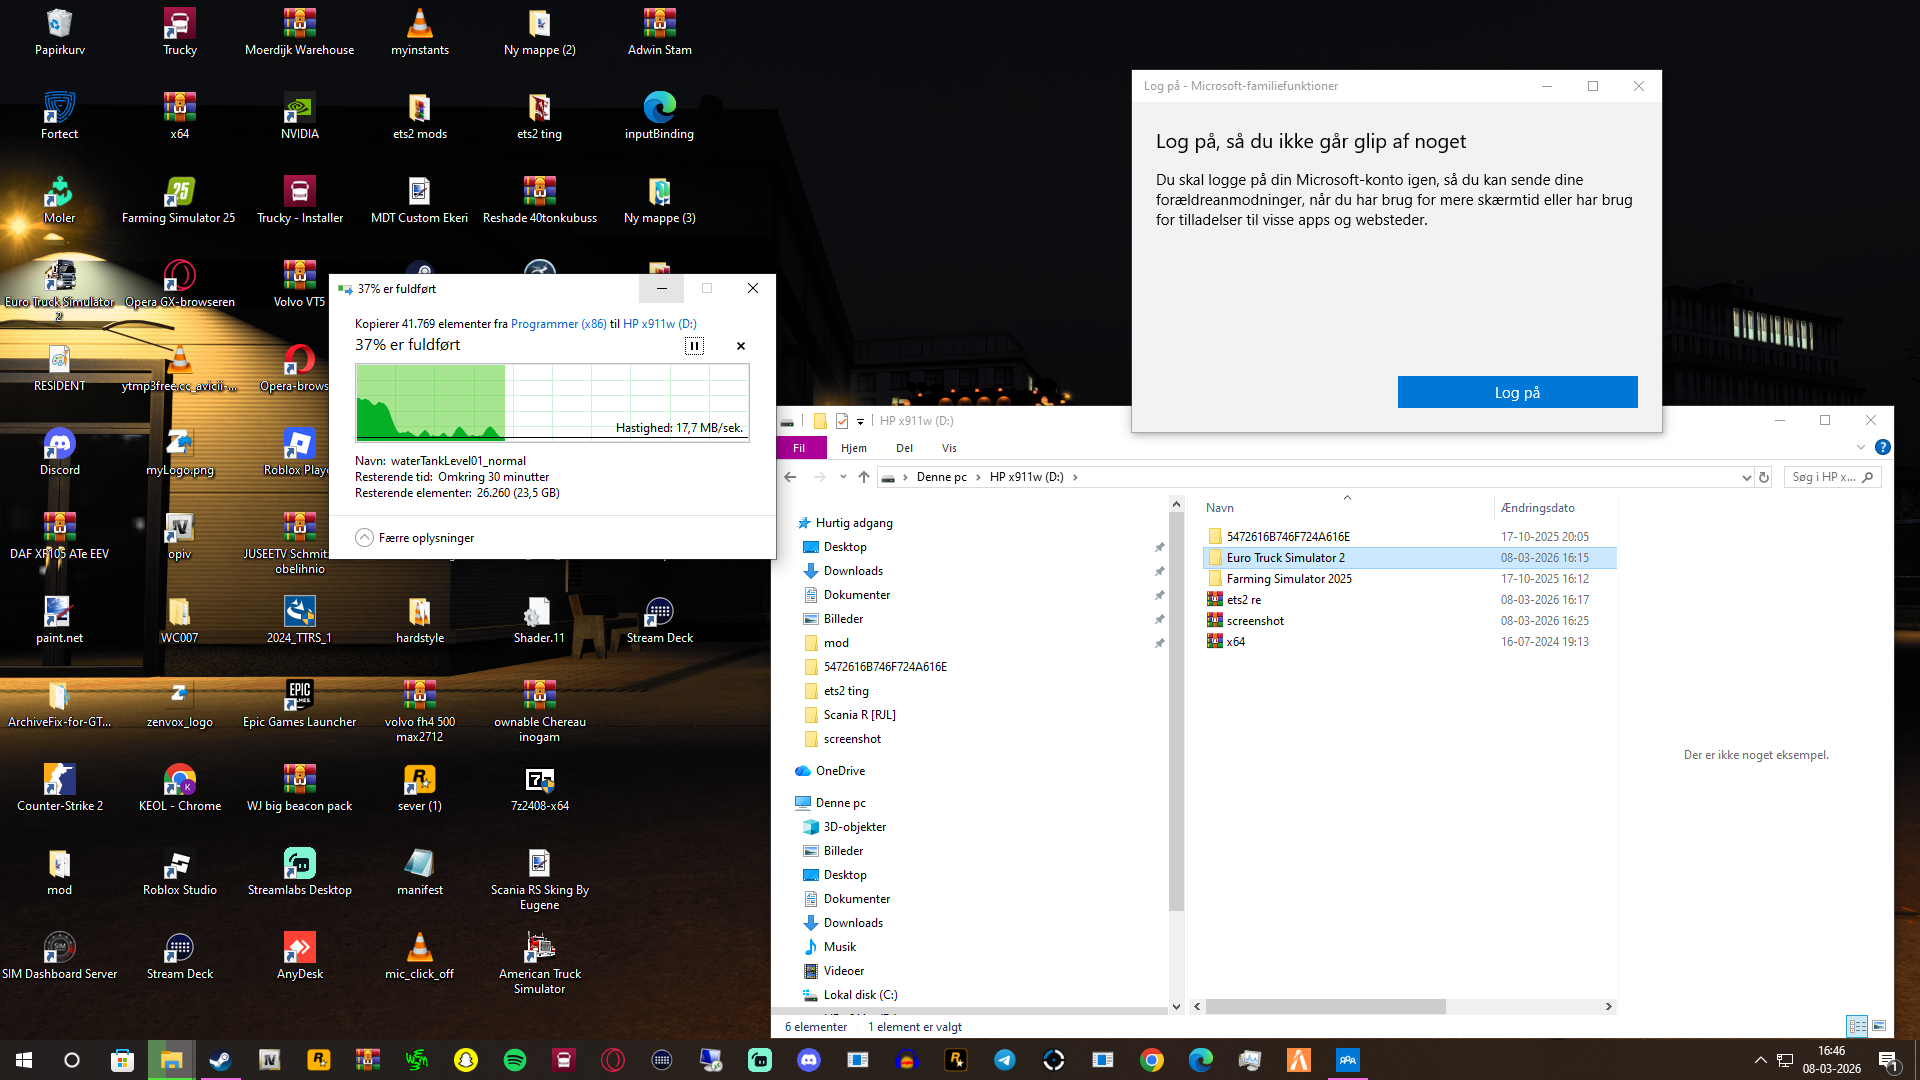1920x1080 pixels.
Task: Switch to large thumbnails view icon
Action: point(1879,1026)
